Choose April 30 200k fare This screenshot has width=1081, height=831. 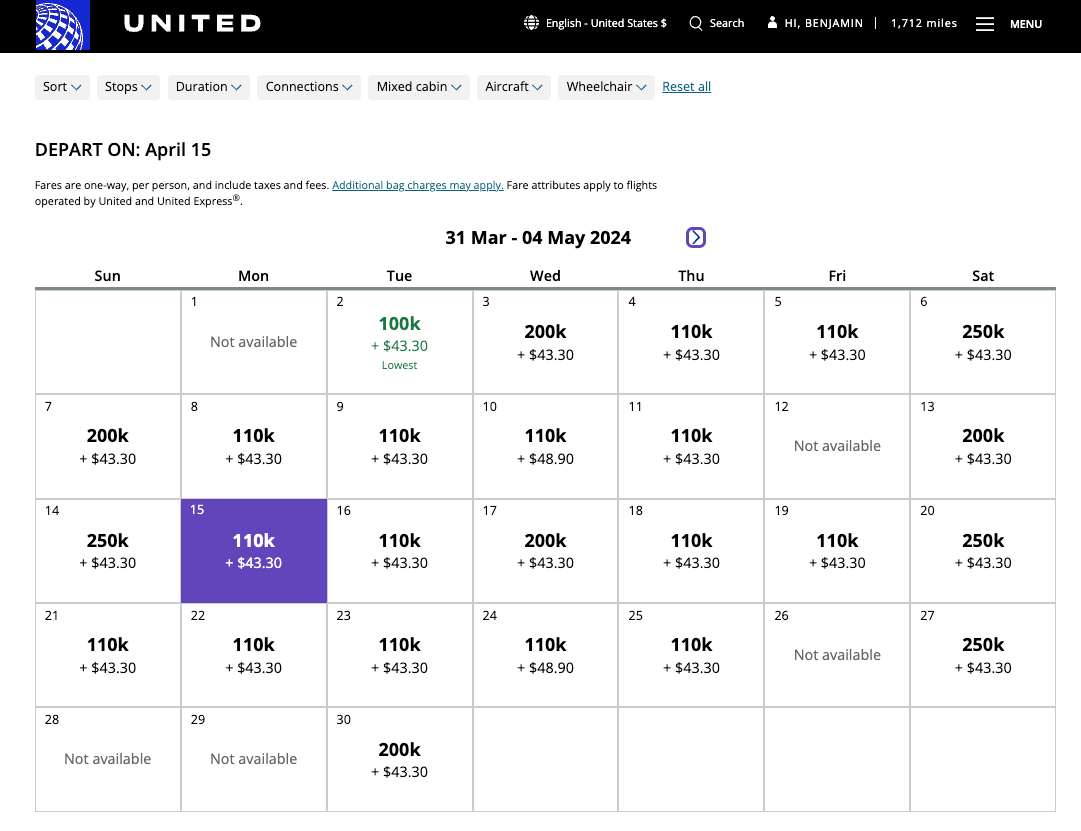click(x=399, y=759)
